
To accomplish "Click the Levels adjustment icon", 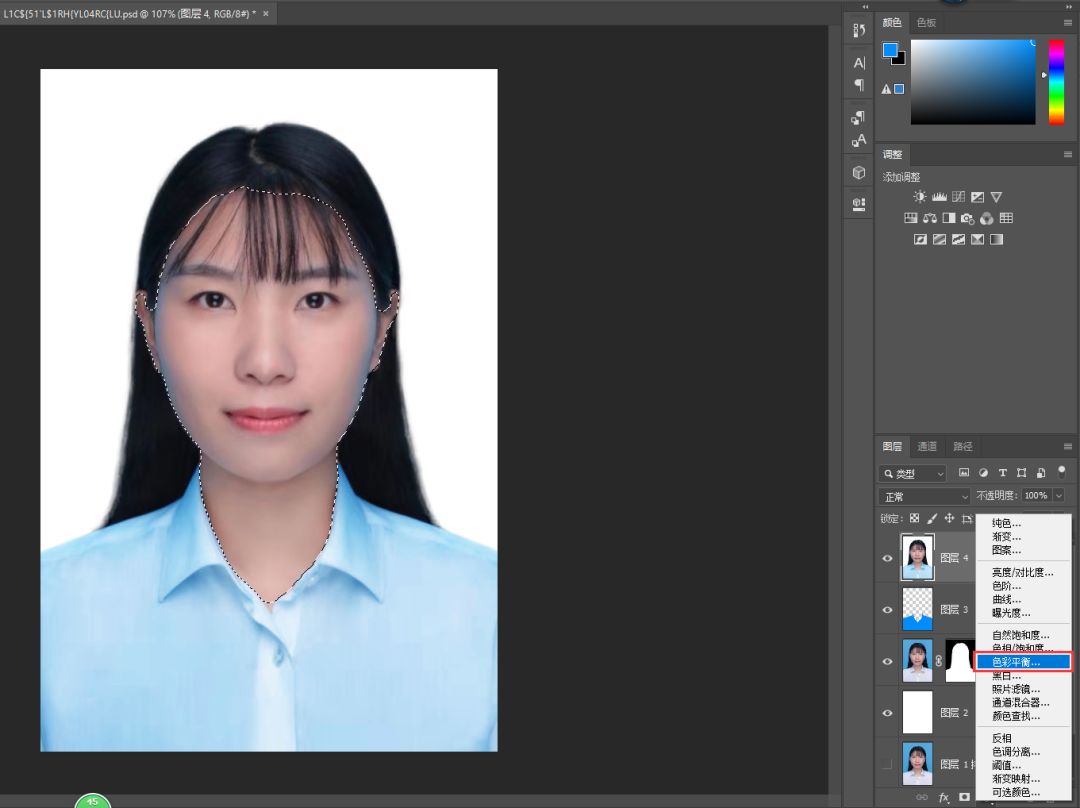I will pyautogui.click(x=939, y=197).
